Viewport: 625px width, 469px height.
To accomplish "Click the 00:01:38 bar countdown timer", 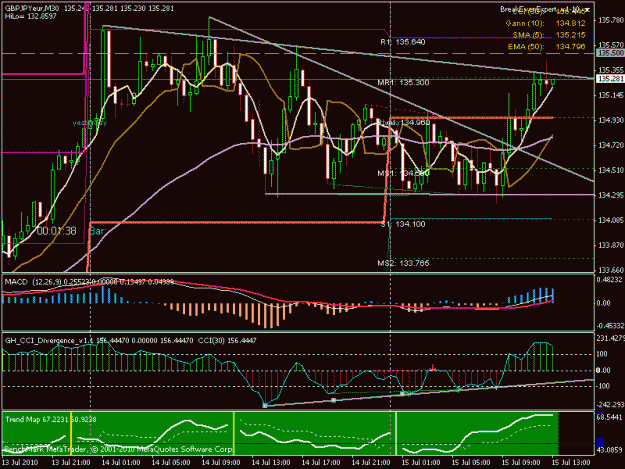I will point(56,231).
